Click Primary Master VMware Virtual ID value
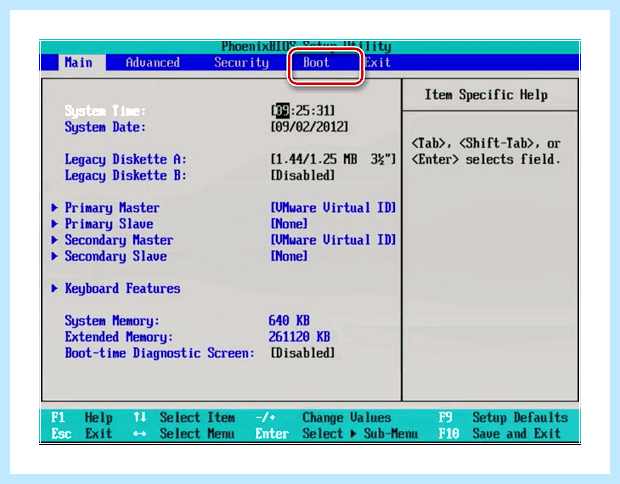 pyautogui.click(x=333, y=208)
